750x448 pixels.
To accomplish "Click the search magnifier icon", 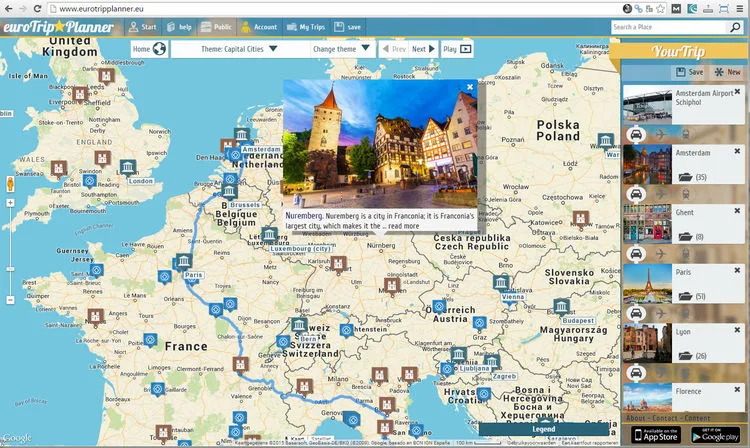I will click(x=735, y=27).
